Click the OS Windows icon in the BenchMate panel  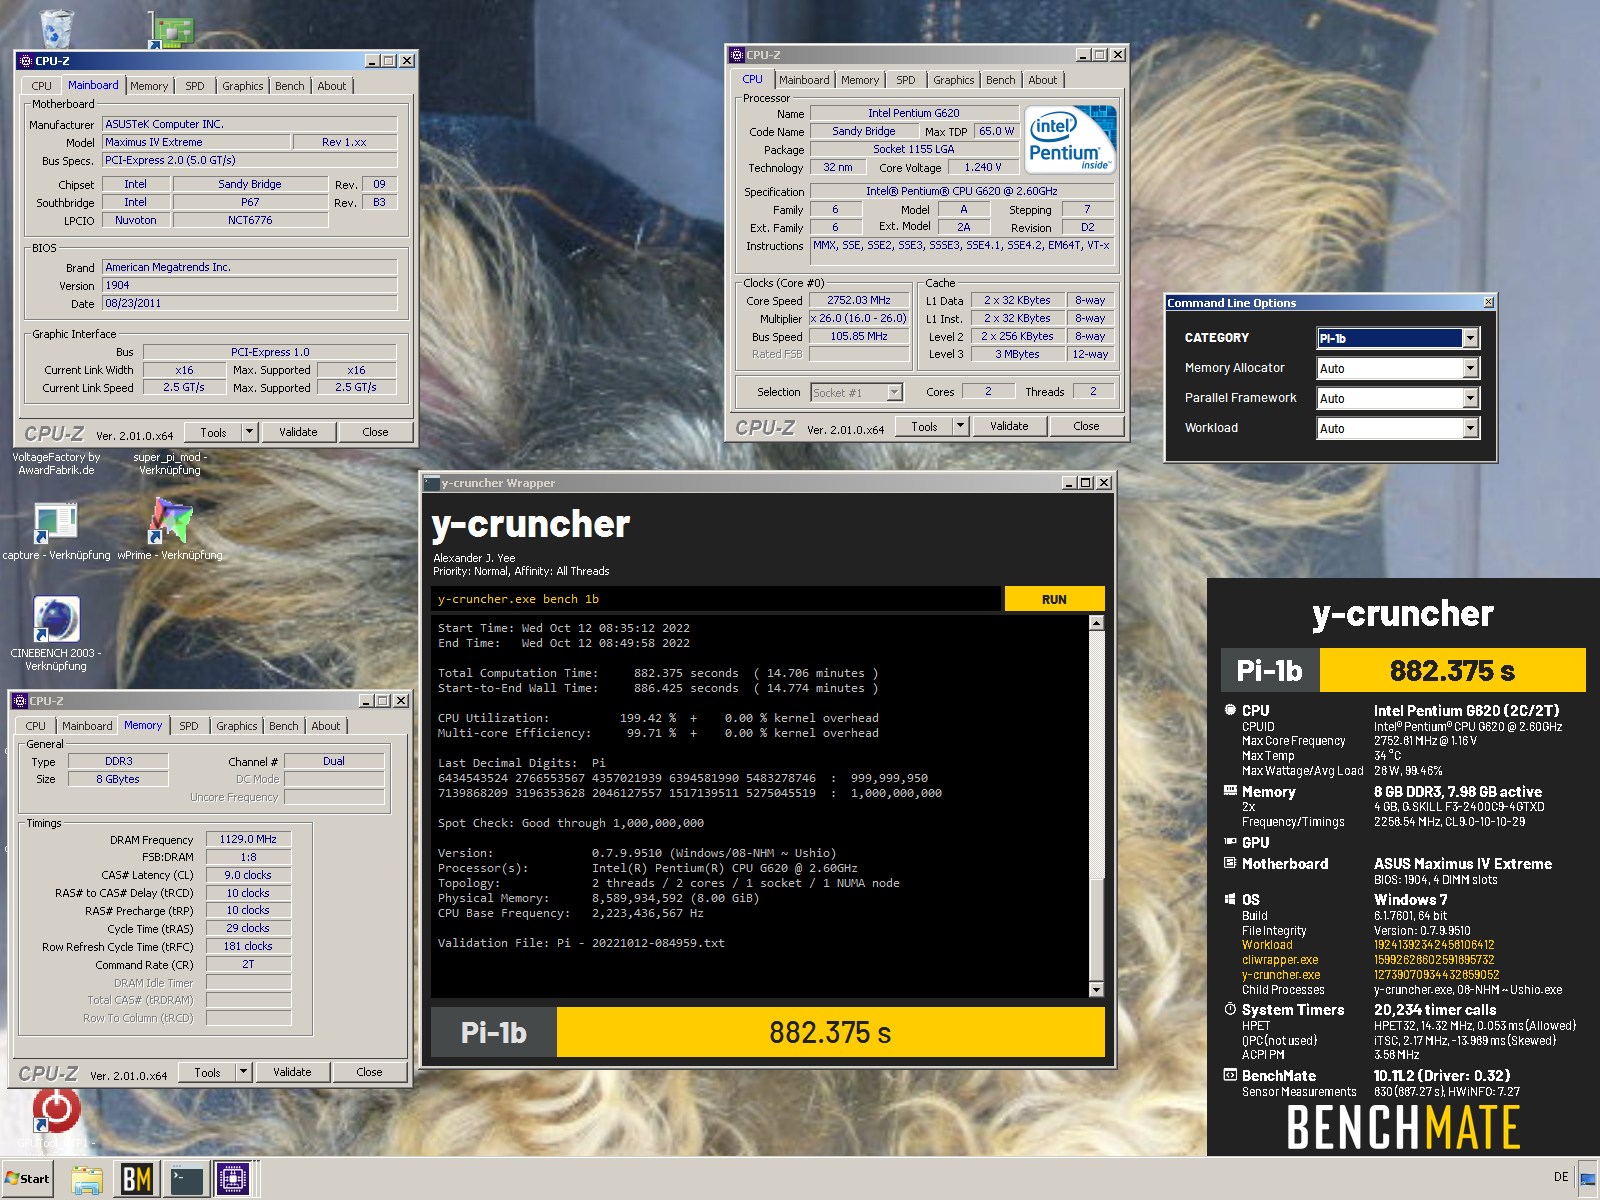coord(1230,899)
